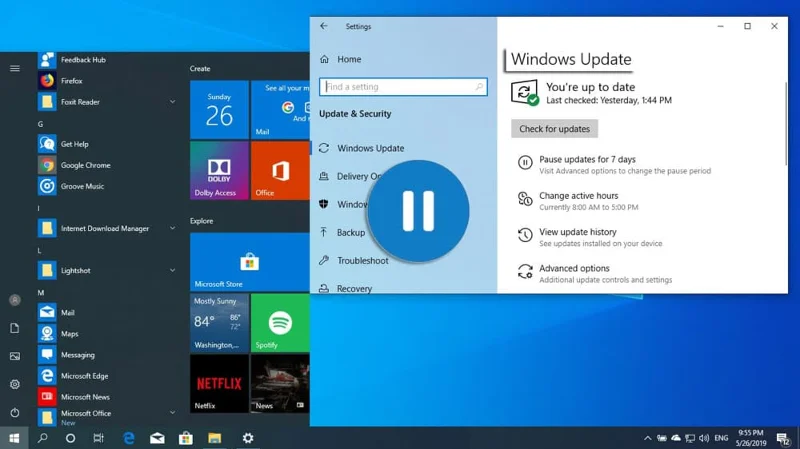800x449 pixels.
Task: Open the user account icon in Start
Action: (x=15, y=300)
